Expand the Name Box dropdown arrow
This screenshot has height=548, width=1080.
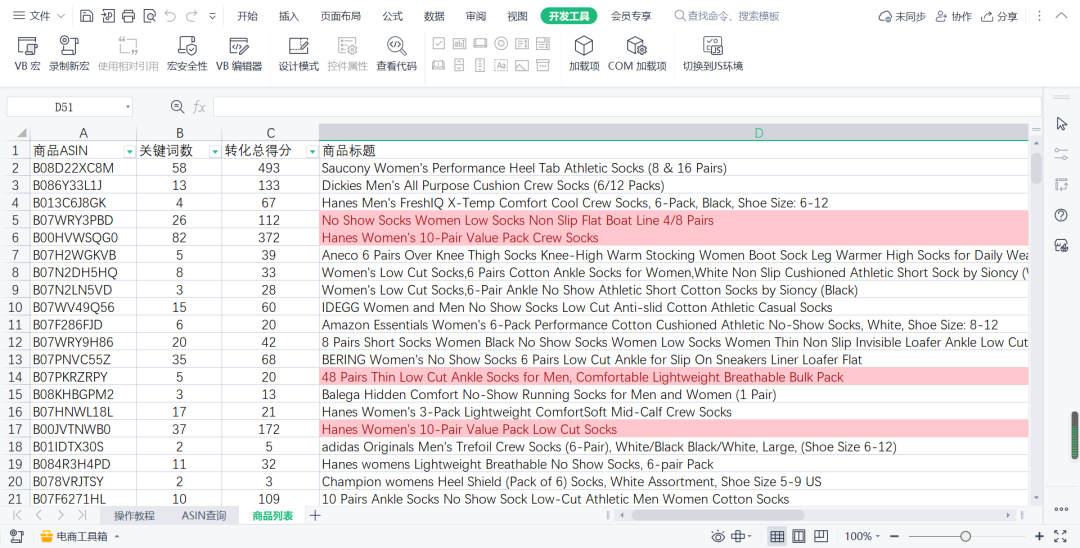pyautogui.click(x=127, y=107)
